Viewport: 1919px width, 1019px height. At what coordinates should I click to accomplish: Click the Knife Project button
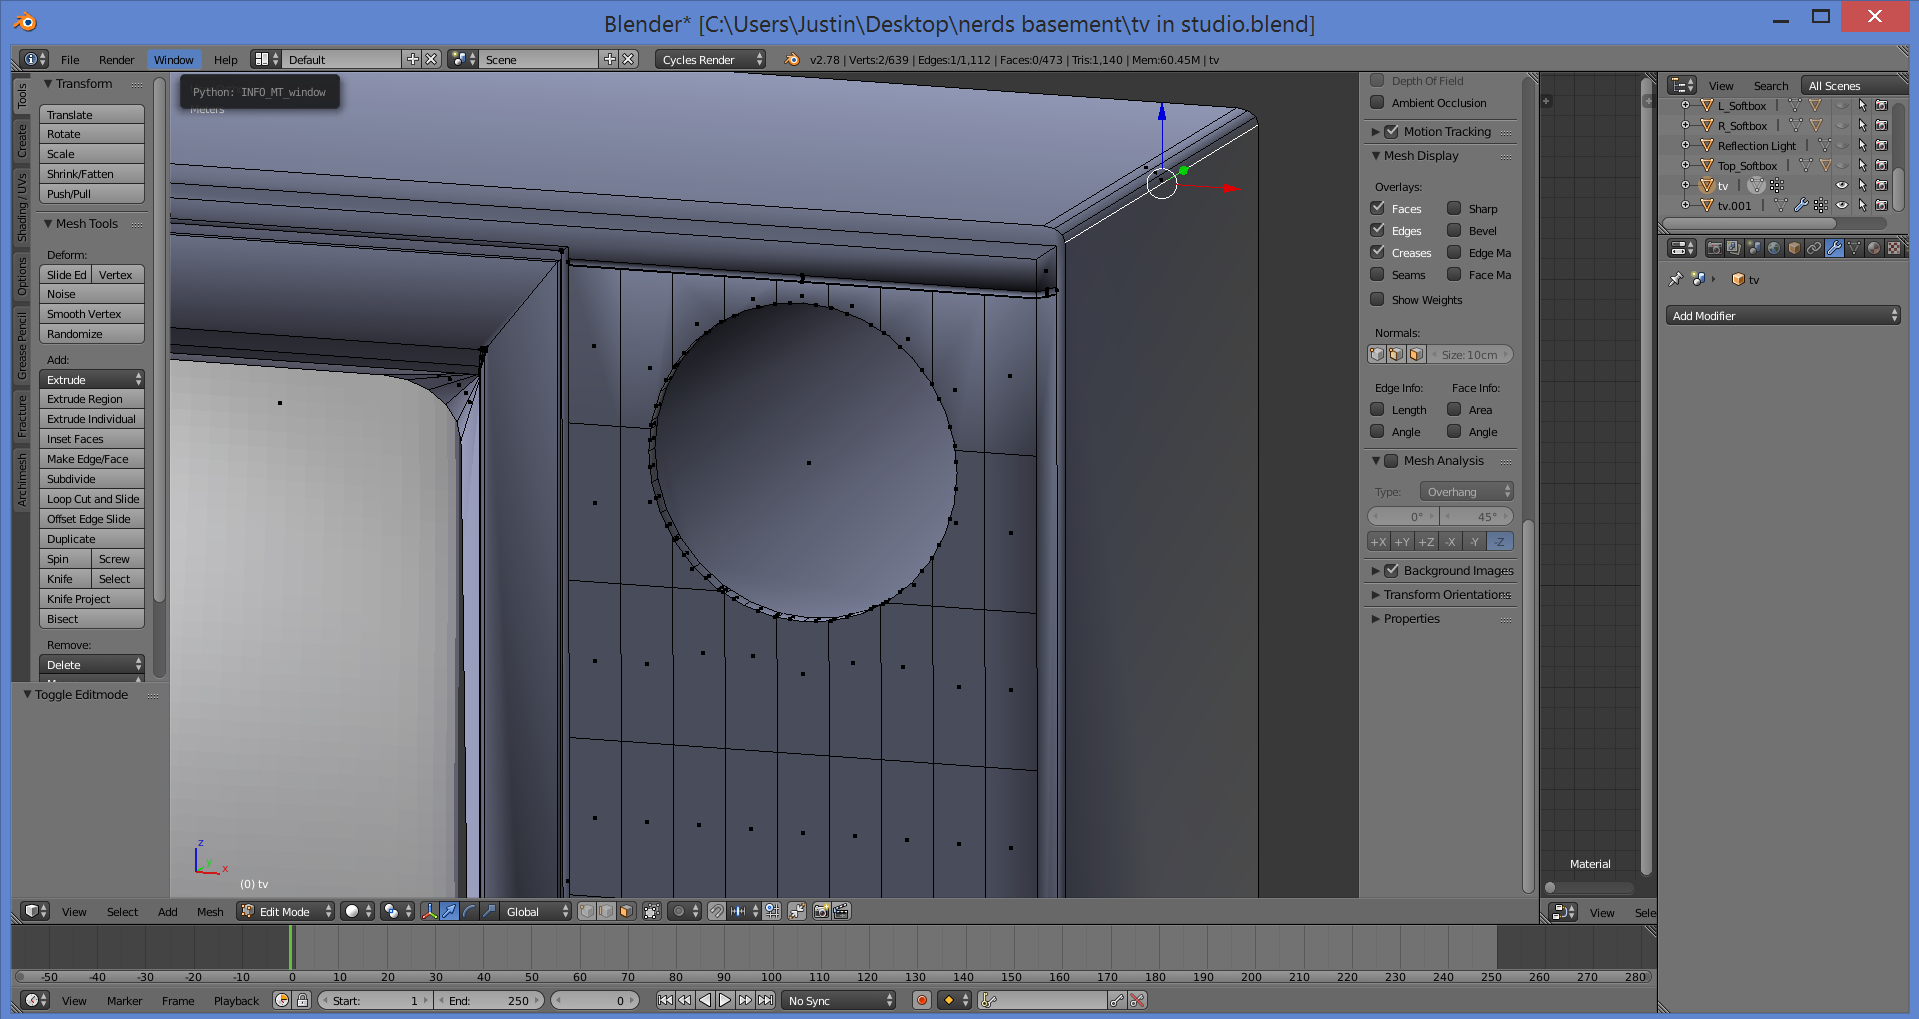(92, 599)
